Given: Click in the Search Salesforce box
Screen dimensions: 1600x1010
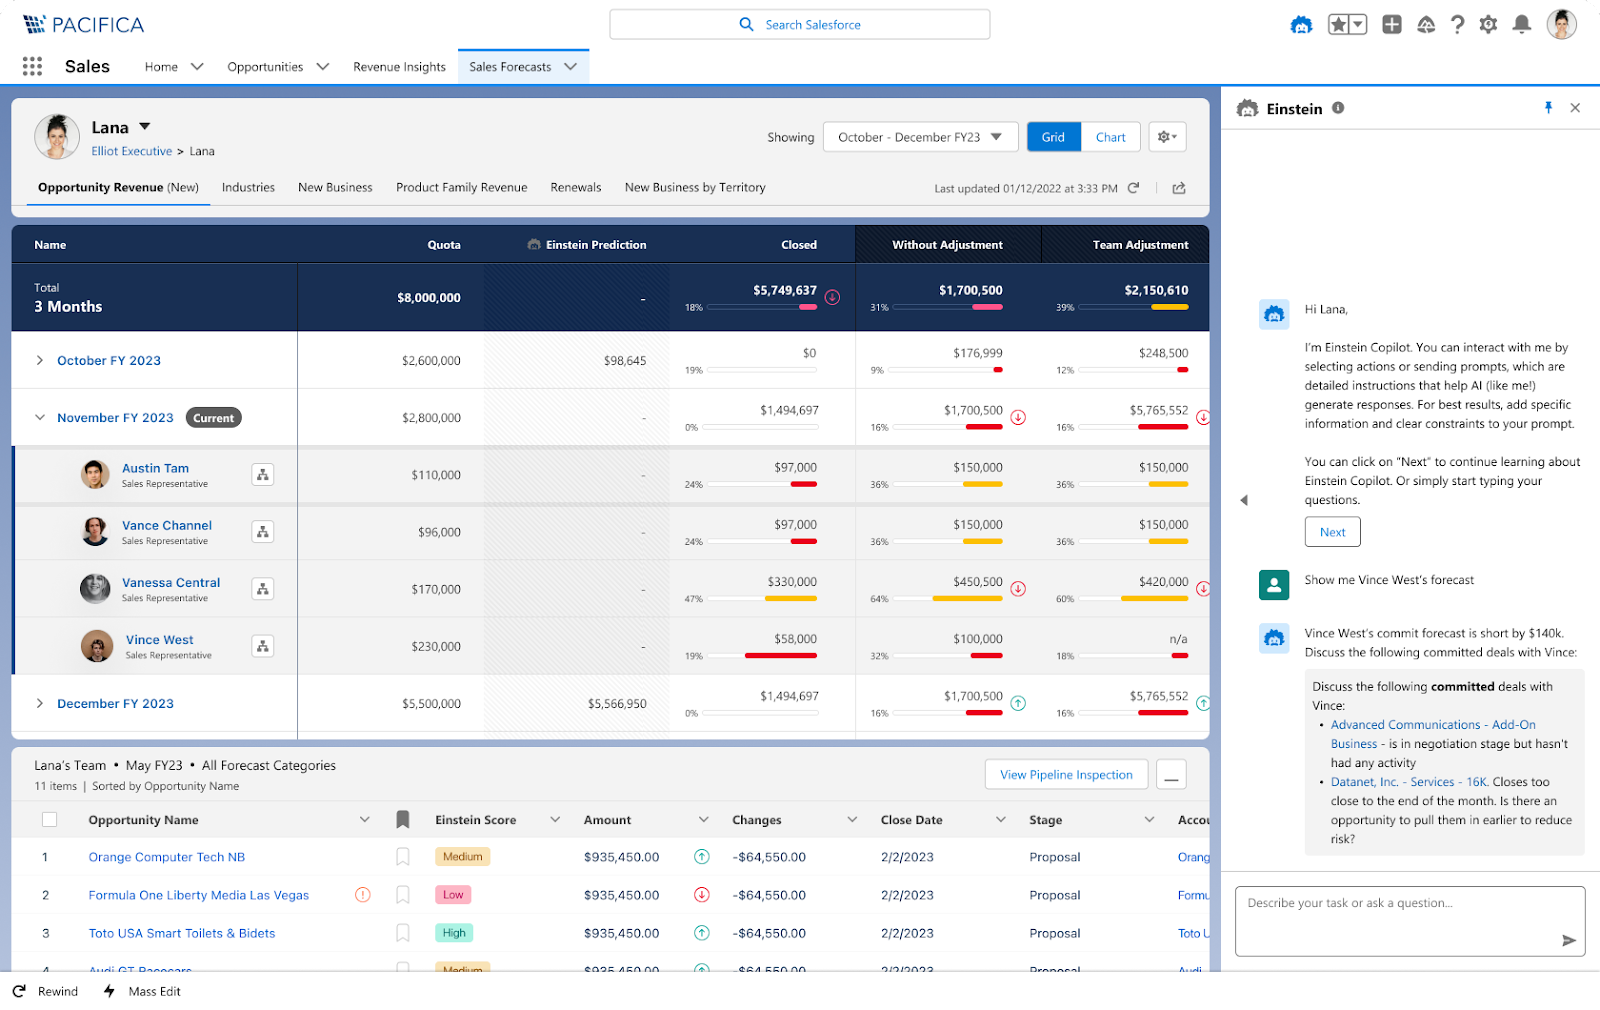Looking at the screenshot, I should (800, 25).
